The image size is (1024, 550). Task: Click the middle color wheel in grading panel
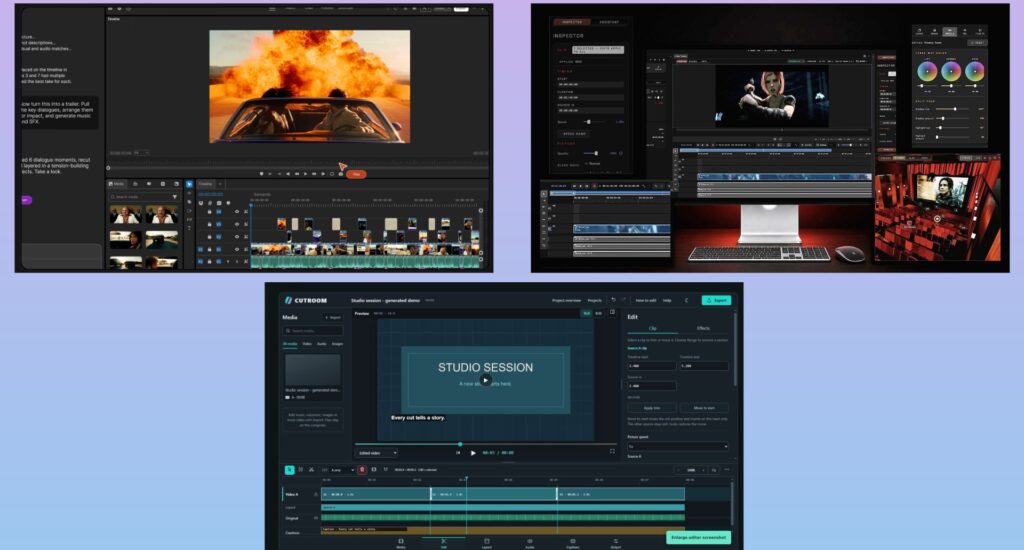pyautogui.click(x=951, y=71)
